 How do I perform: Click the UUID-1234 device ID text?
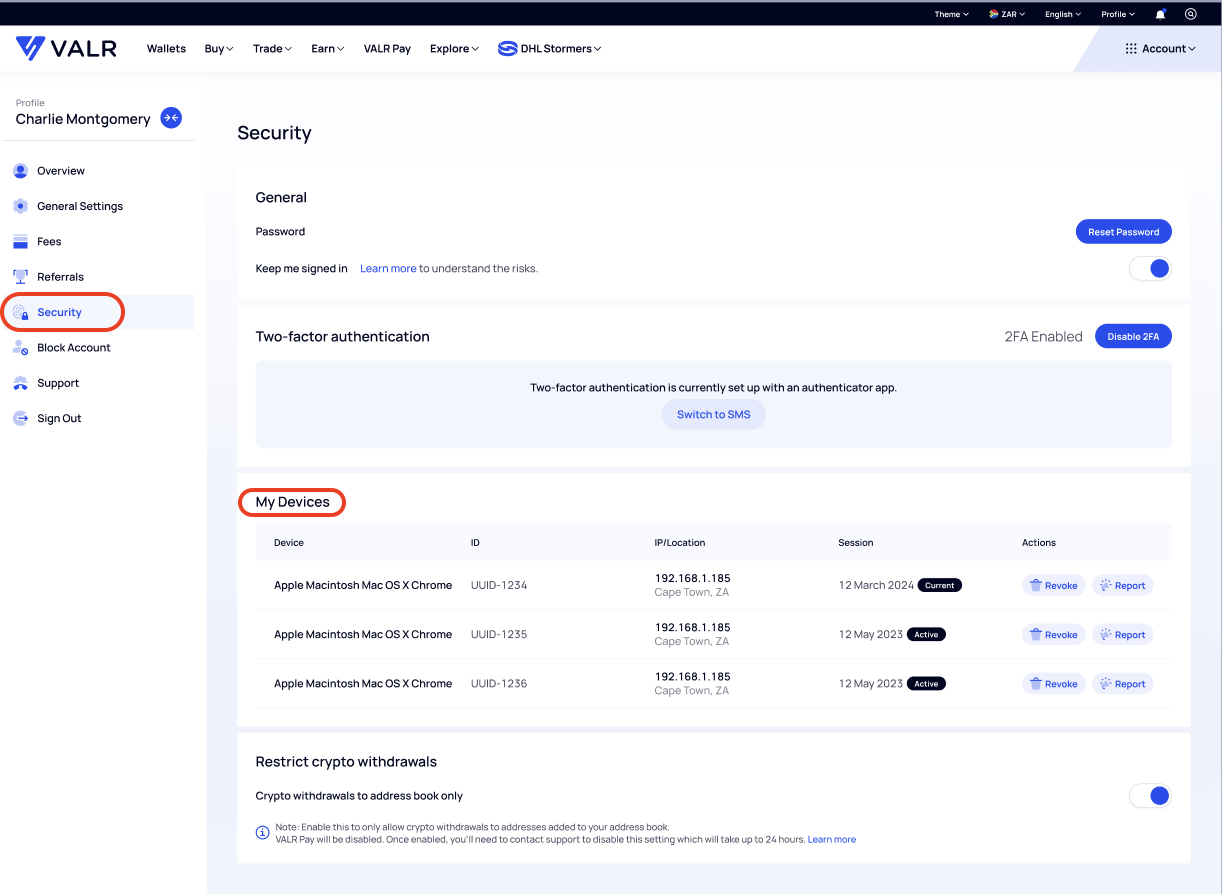(x=499, y=585)
